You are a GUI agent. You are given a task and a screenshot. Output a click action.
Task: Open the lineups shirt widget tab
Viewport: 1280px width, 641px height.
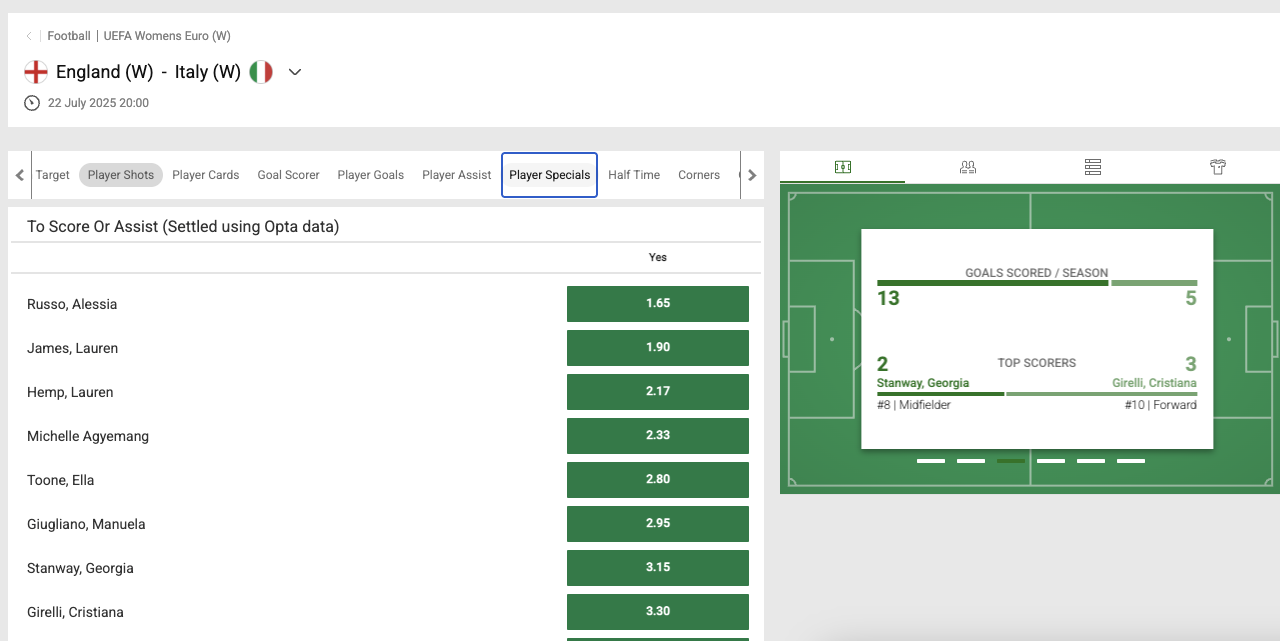[x=1218, y=167]
